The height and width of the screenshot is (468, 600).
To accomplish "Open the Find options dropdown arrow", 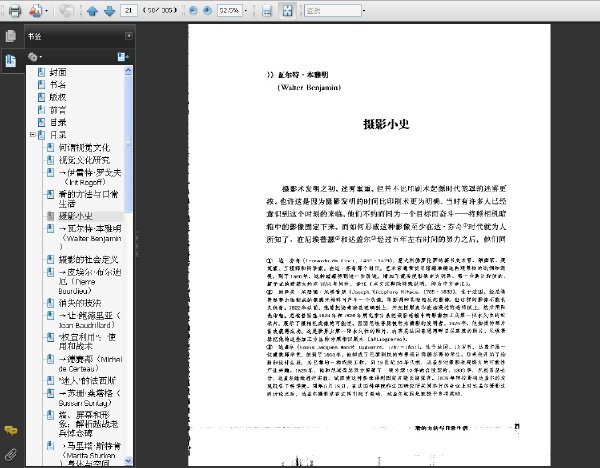I will [364, 11].
